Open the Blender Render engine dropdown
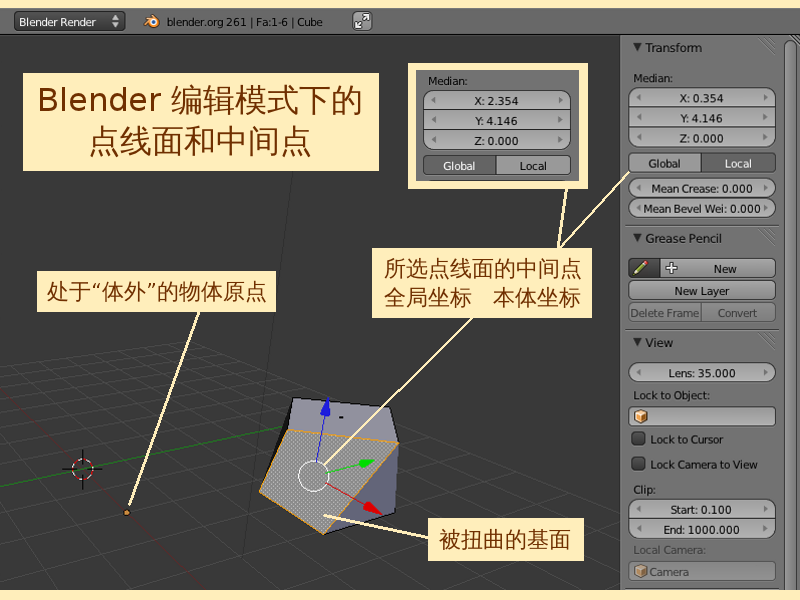The width and height of the screenshot is (800, 600). tap(69, 22)
